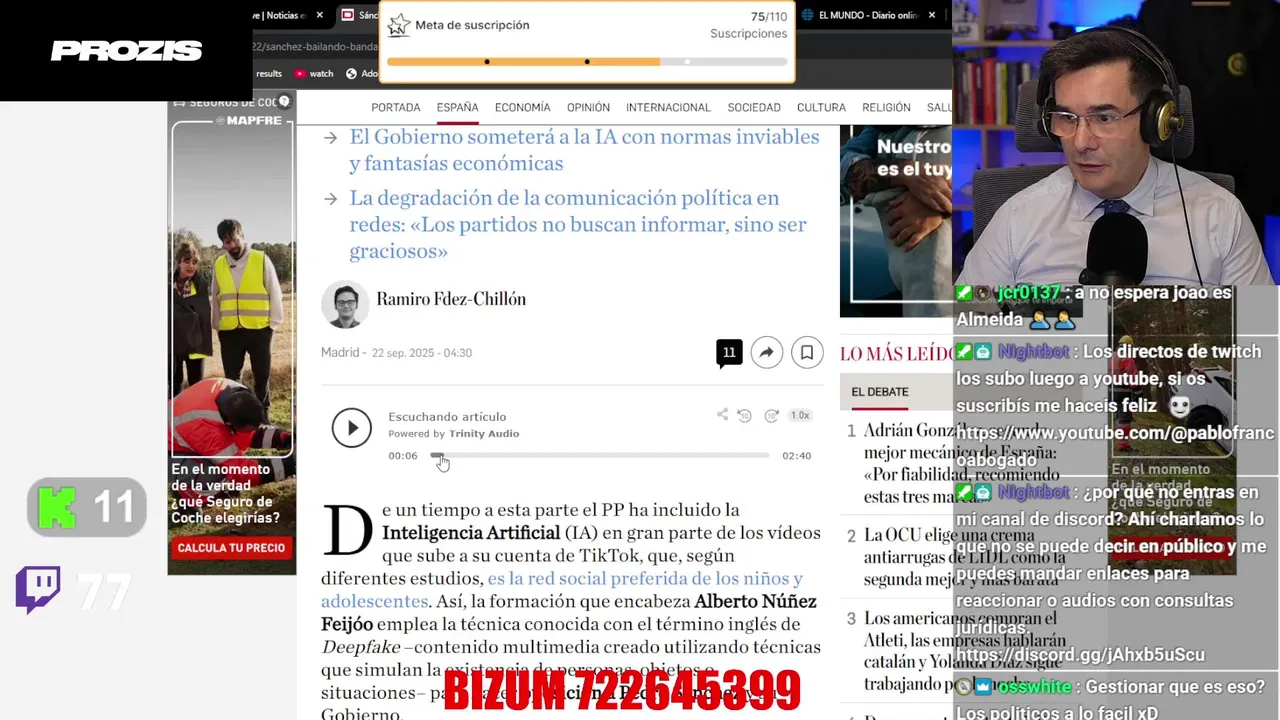Click Nightbot username in Discord chat message
This screenshot has height=720, width=1280.
click(1033, 493)
